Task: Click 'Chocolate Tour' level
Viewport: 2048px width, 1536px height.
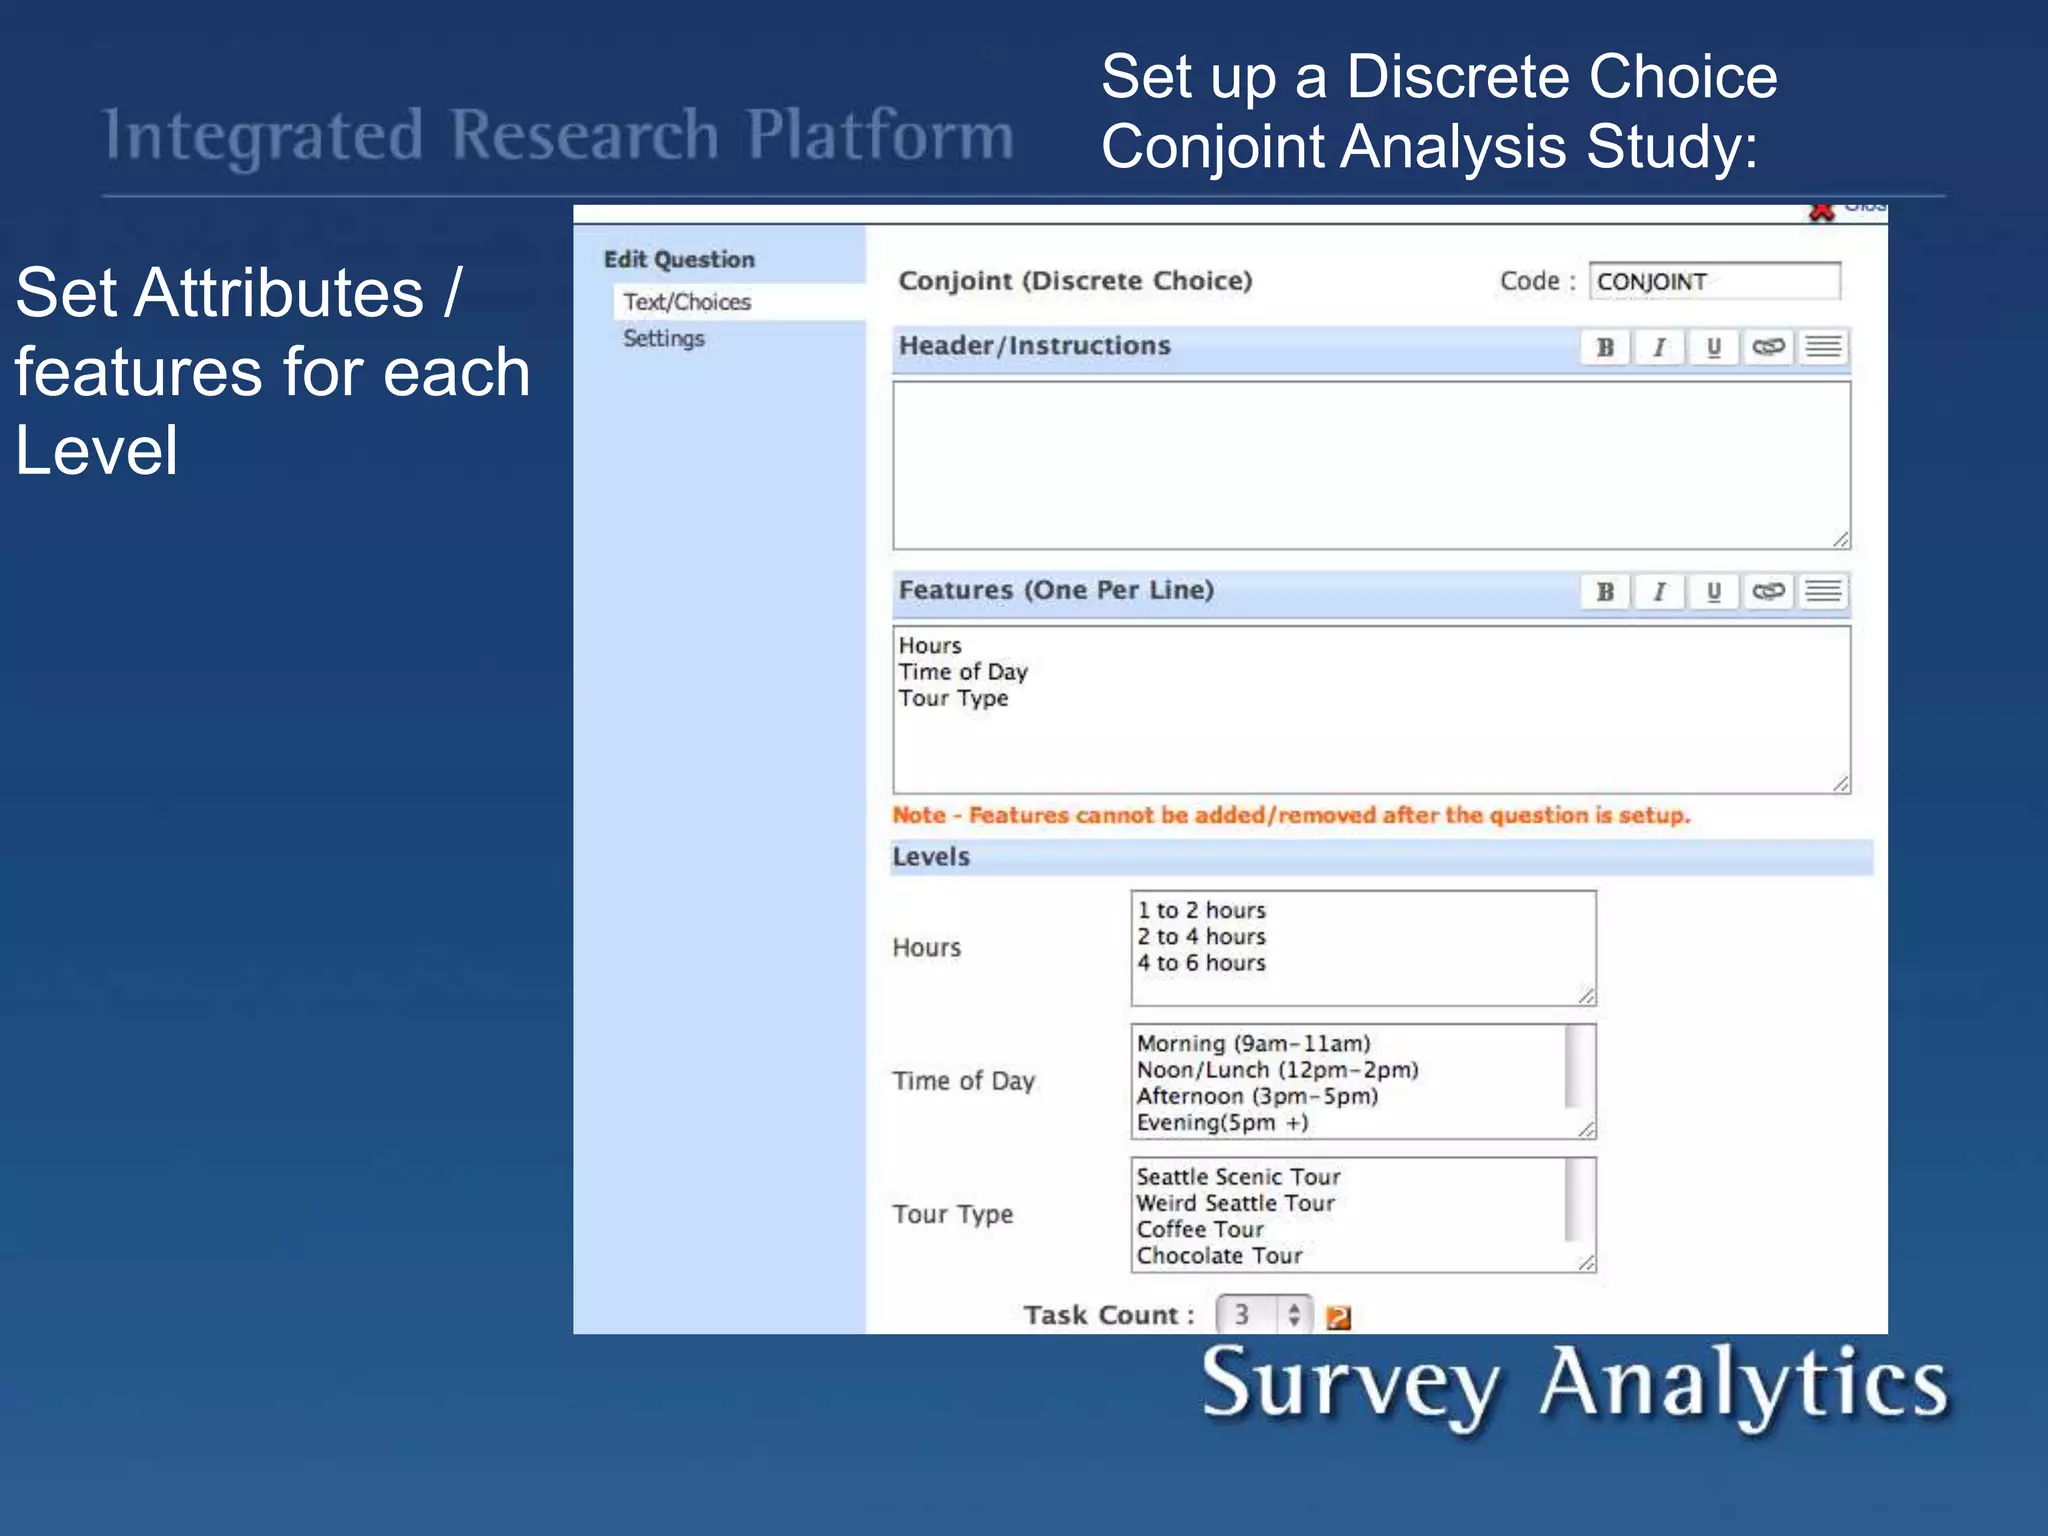Action: click(1219, 1255)
